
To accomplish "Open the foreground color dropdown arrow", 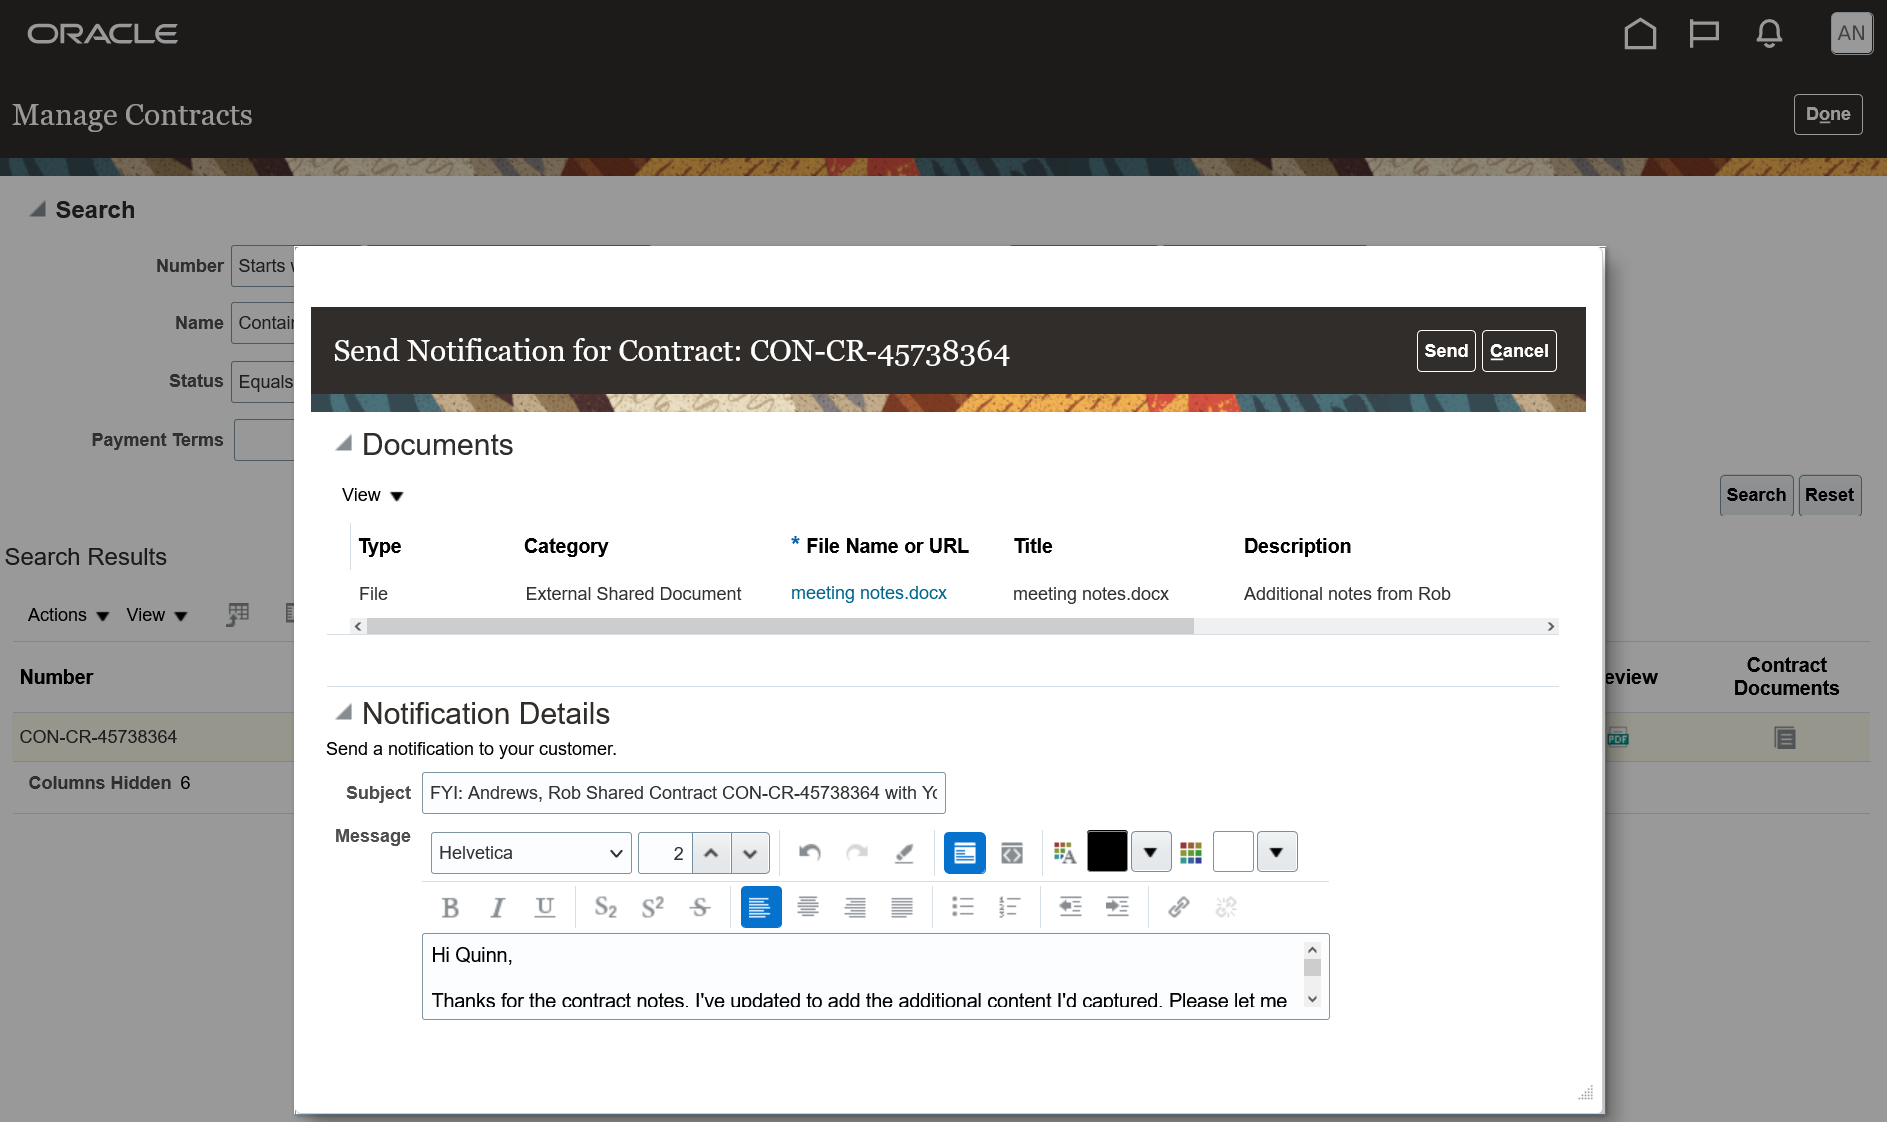I will pyautogui.click(x=1151, y=853).
